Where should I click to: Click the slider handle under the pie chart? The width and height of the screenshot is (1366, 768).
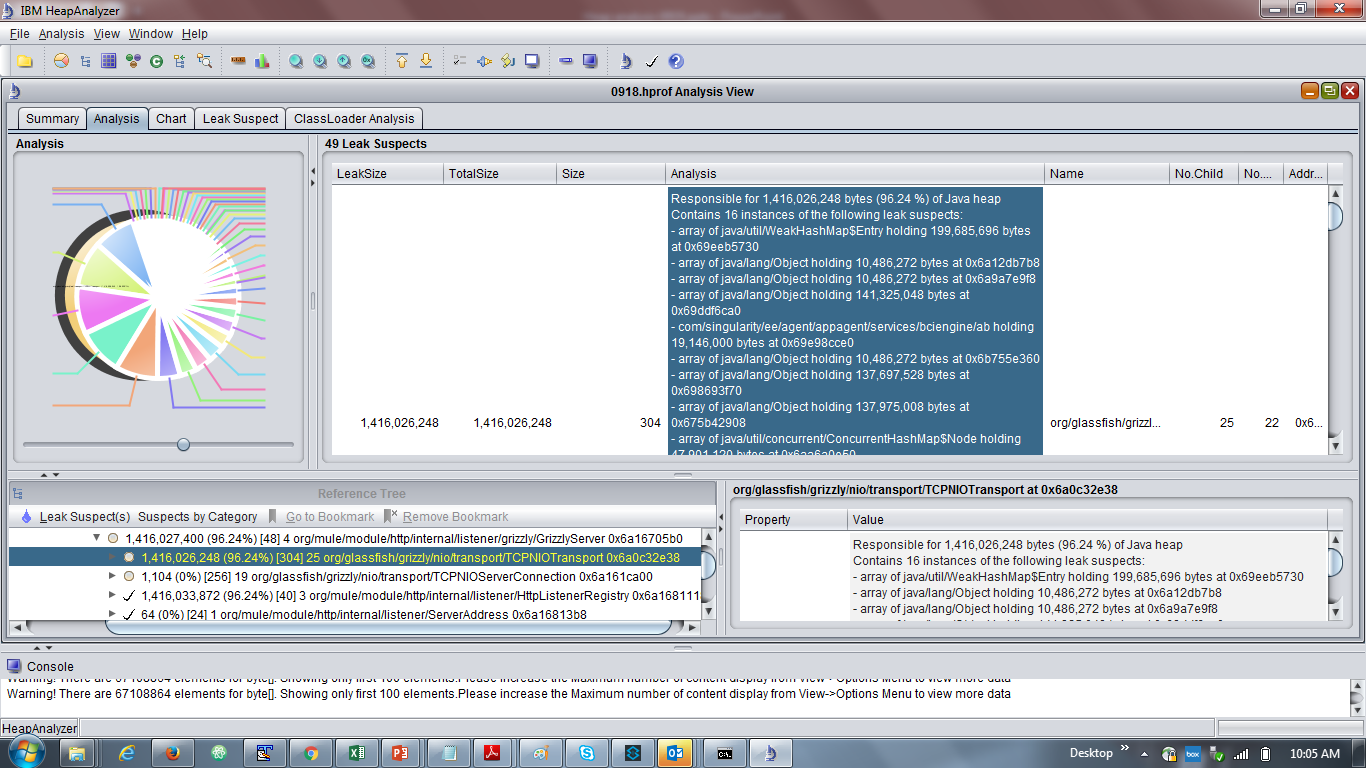183,444
